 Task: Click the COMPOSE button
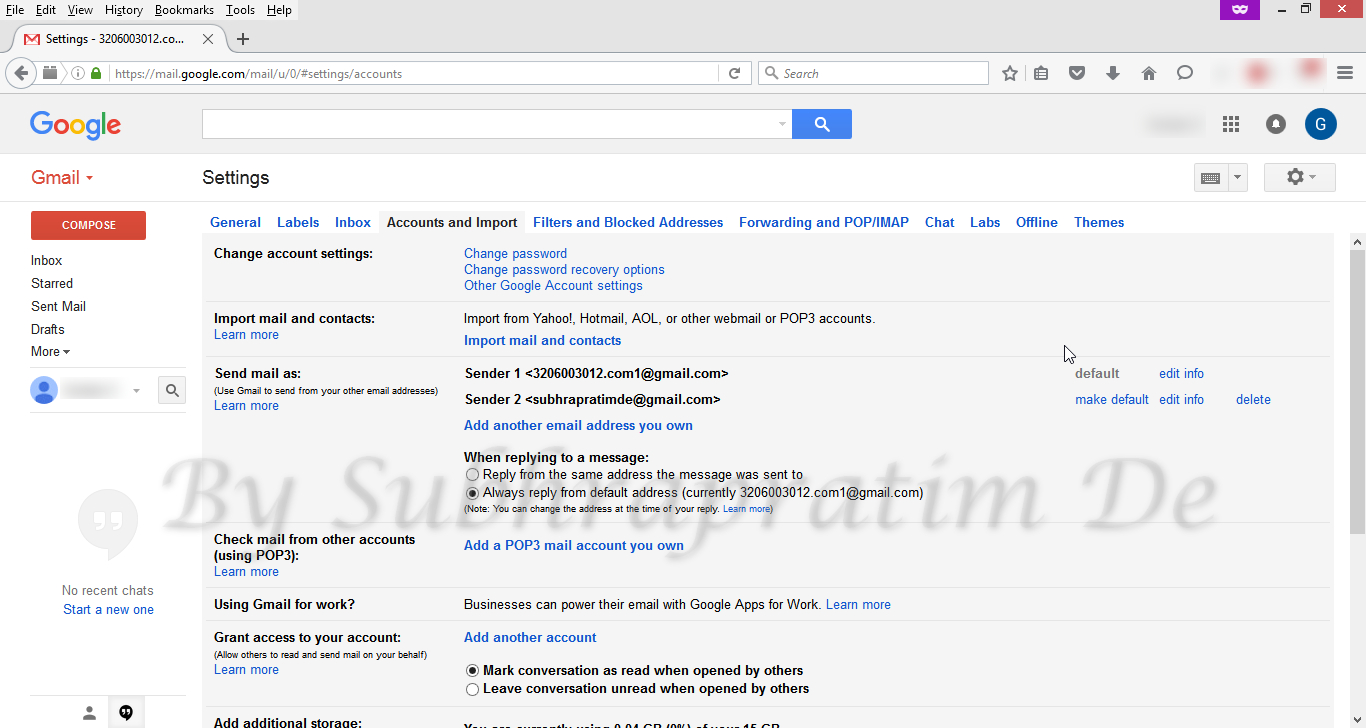(x=88, y=225)
